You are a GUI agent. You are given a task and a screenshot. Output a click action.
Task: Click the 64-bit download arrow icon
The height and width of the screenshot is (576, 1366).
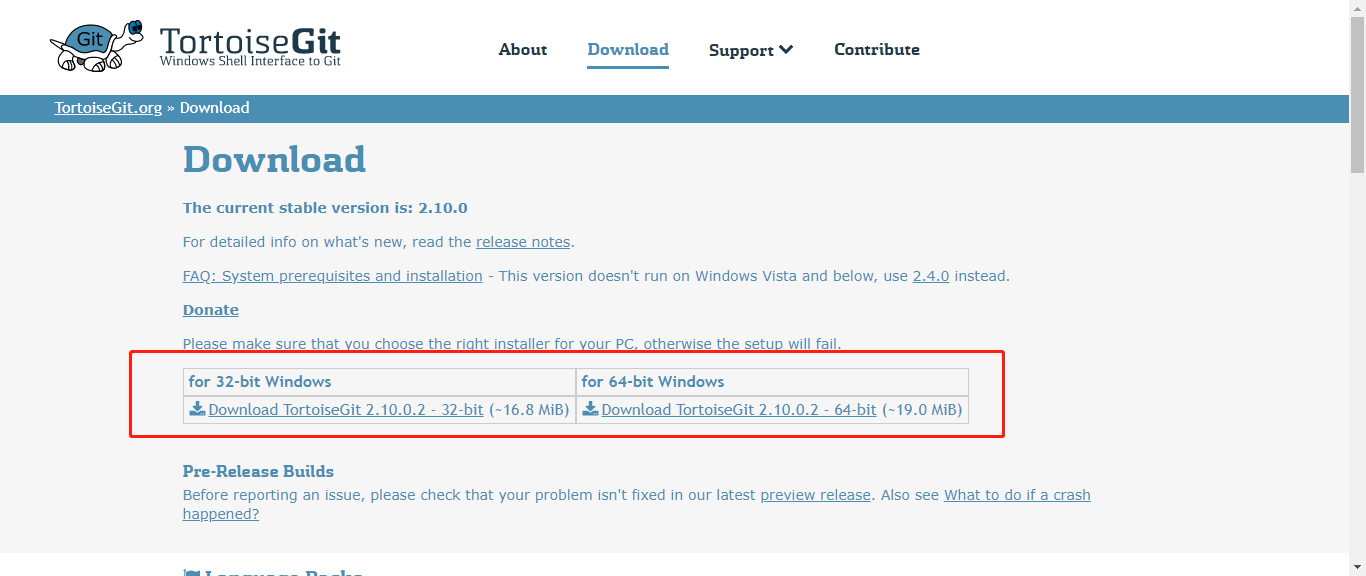[x=591, y=408]
